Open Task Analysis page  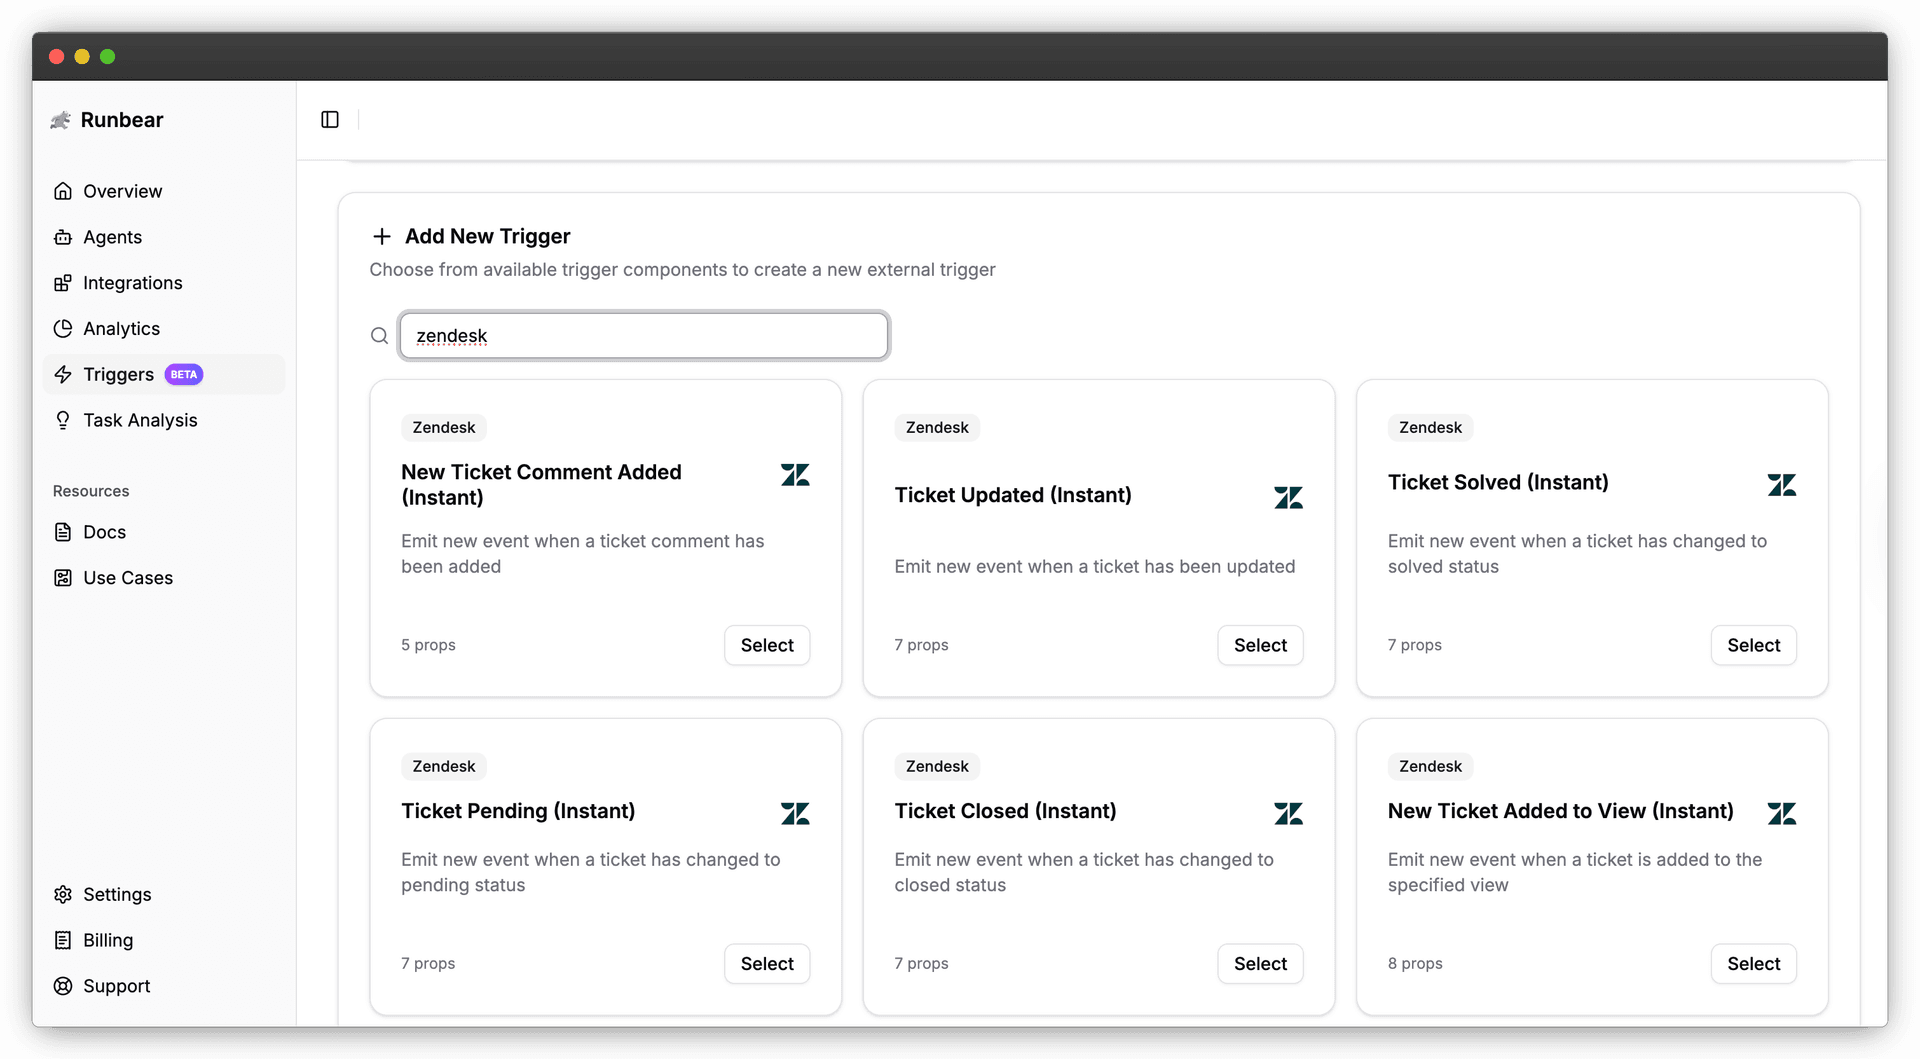coord(140,420)
